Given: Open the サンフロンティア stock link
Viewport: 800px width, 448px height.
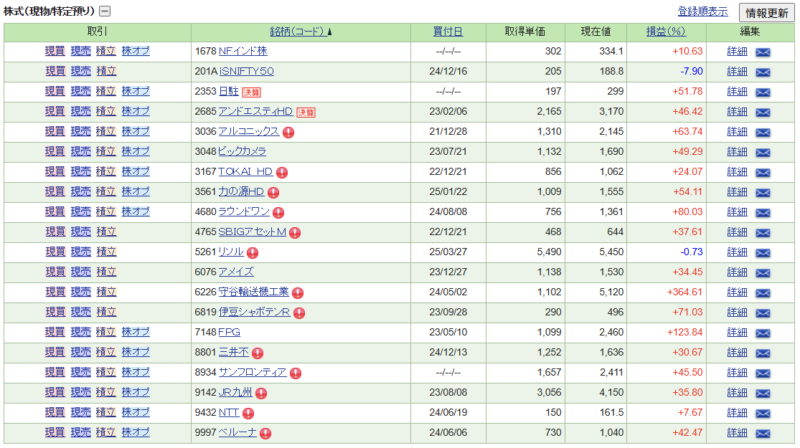Looking at the screenshot, I should click(253, 372).
